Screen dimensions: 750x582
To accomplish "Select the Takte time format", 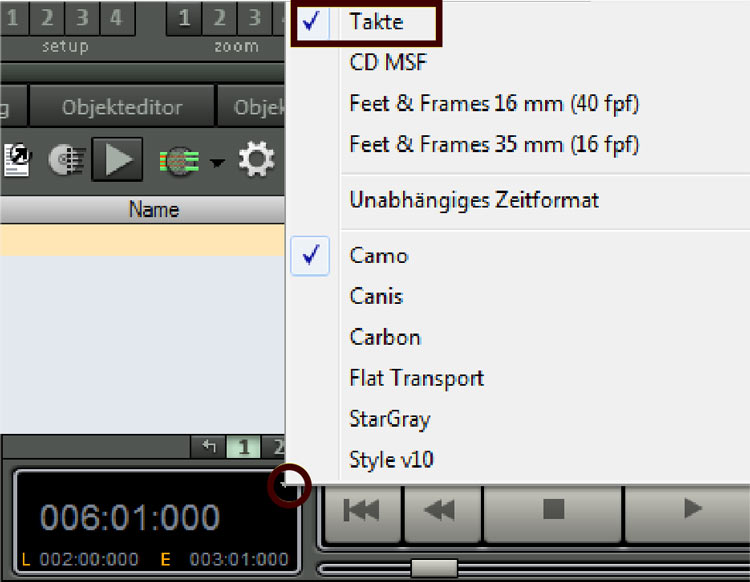I will pos(376,22).
